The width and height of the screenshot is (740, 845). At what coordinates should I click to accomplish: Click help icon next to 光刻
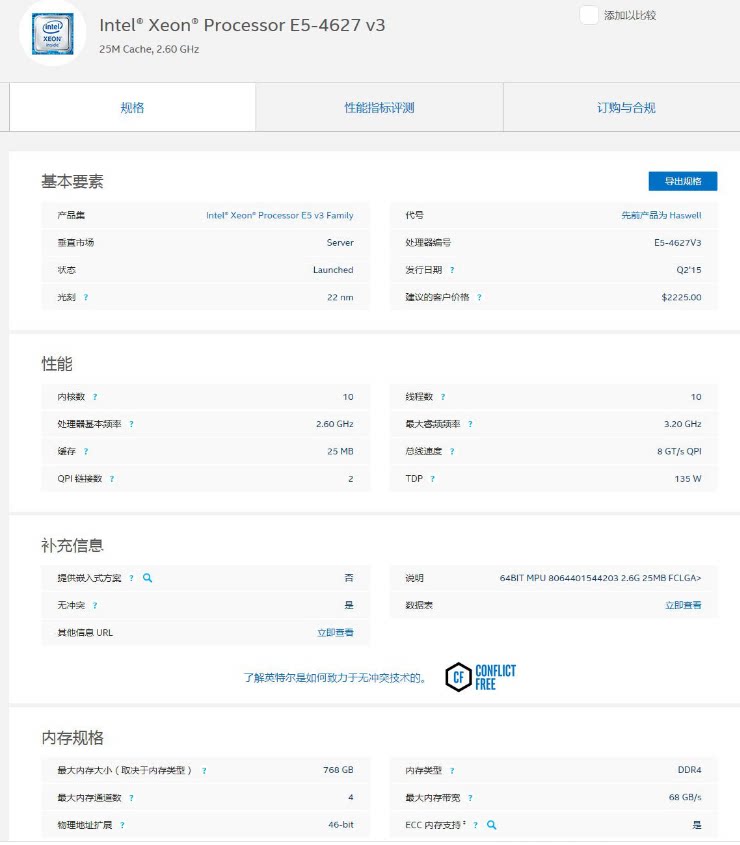coord(86,297)
